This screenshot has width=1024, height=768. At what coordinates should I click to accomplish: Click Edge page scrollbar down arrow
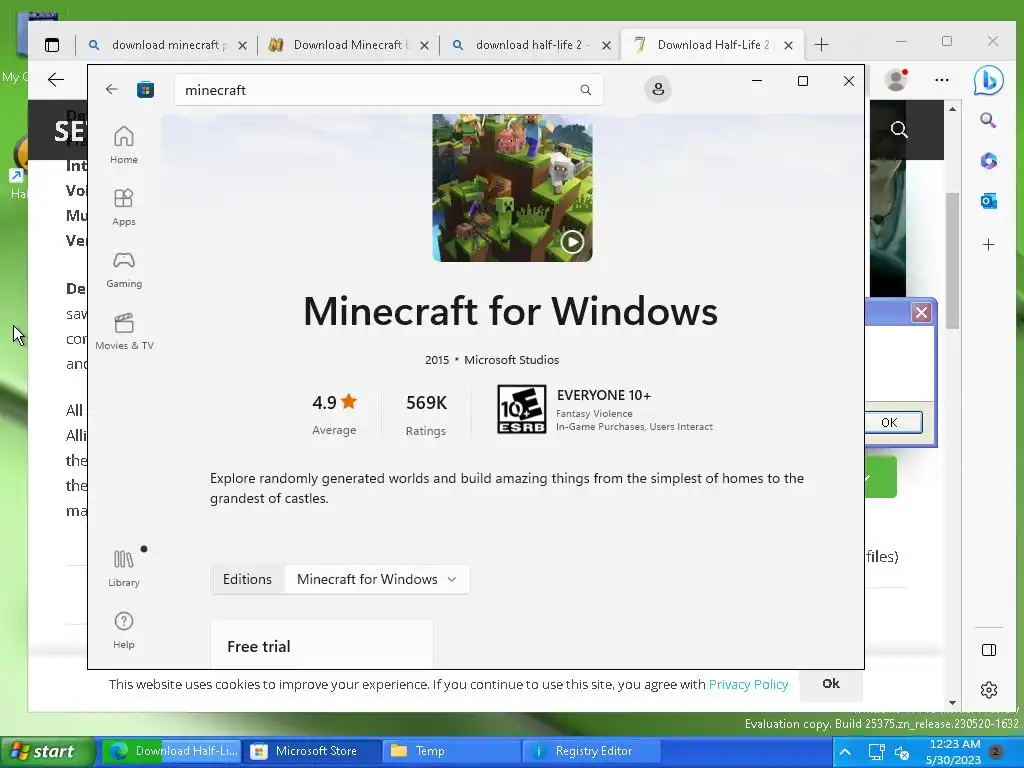pyautogui.click(x=952, y=703)
